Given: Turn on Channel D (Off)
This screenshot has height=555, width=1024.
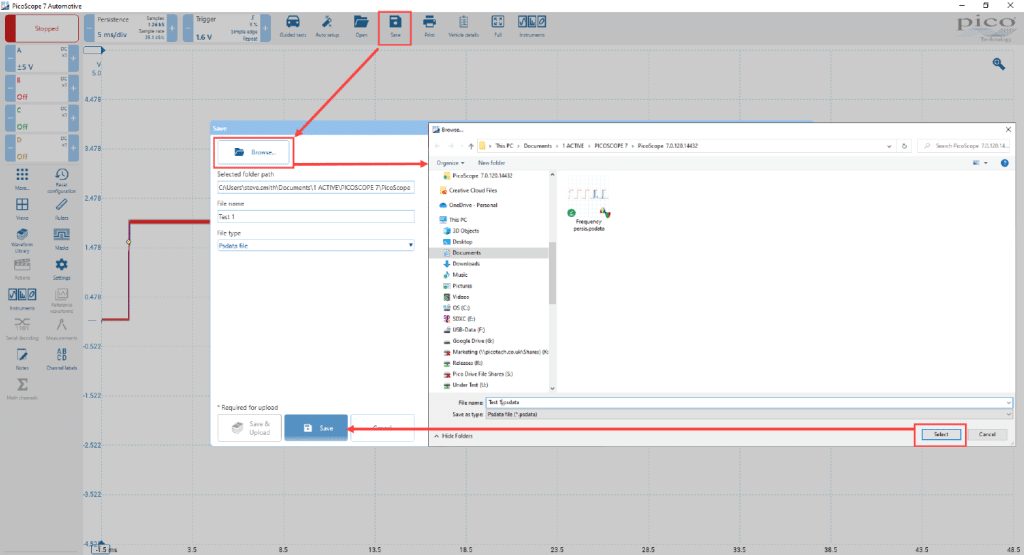Looking at the screenshot, I should [x=42, y=148].
